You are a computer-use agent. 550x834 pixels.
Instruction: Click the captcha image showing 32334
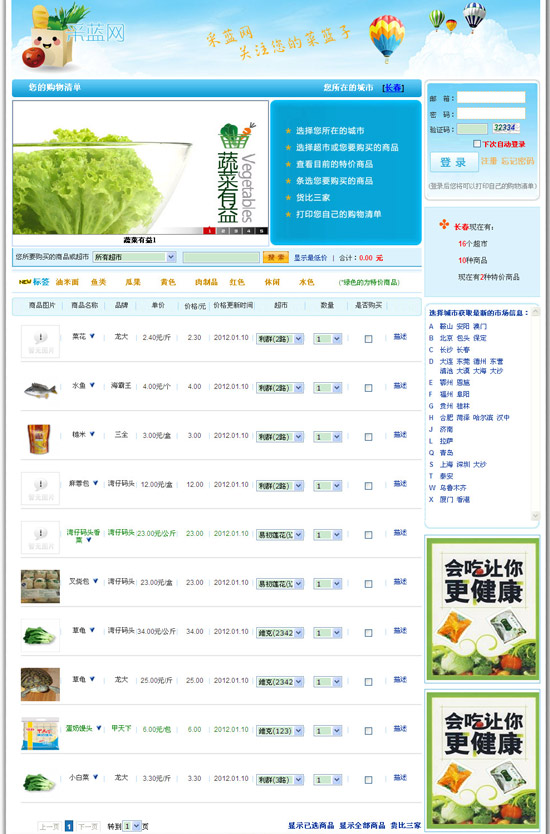pyautogui.click(x=505, y=128)
